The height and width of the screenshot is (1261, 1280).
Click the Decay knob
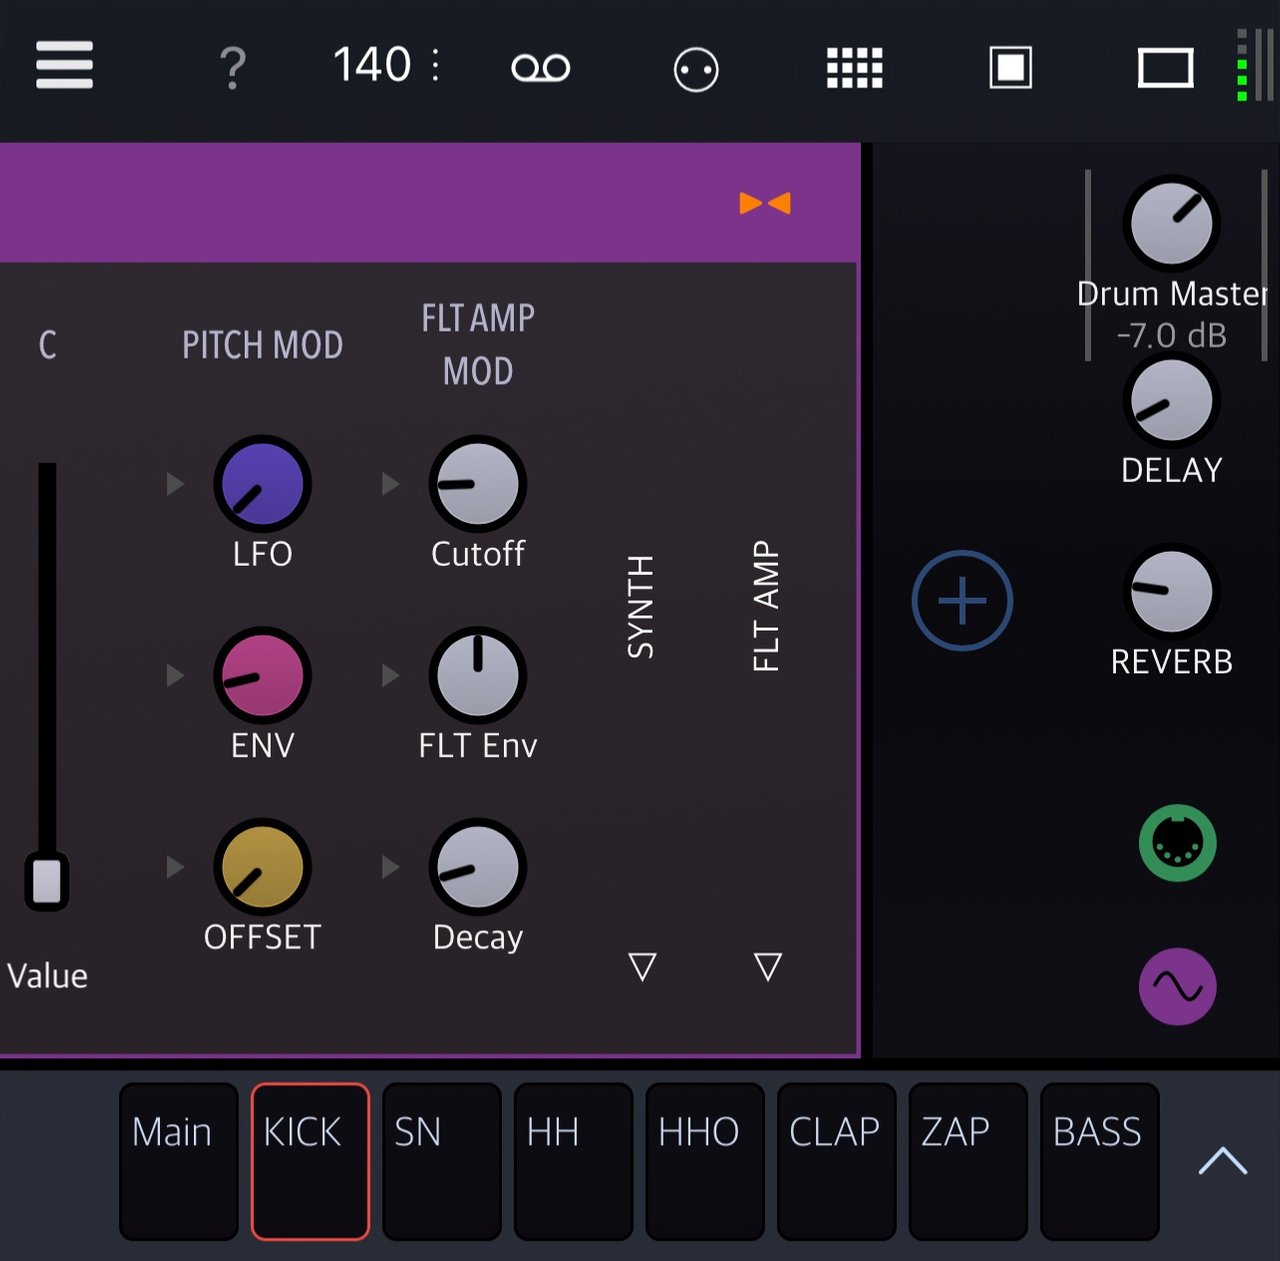pyautogui.click(x=478, y=867)
